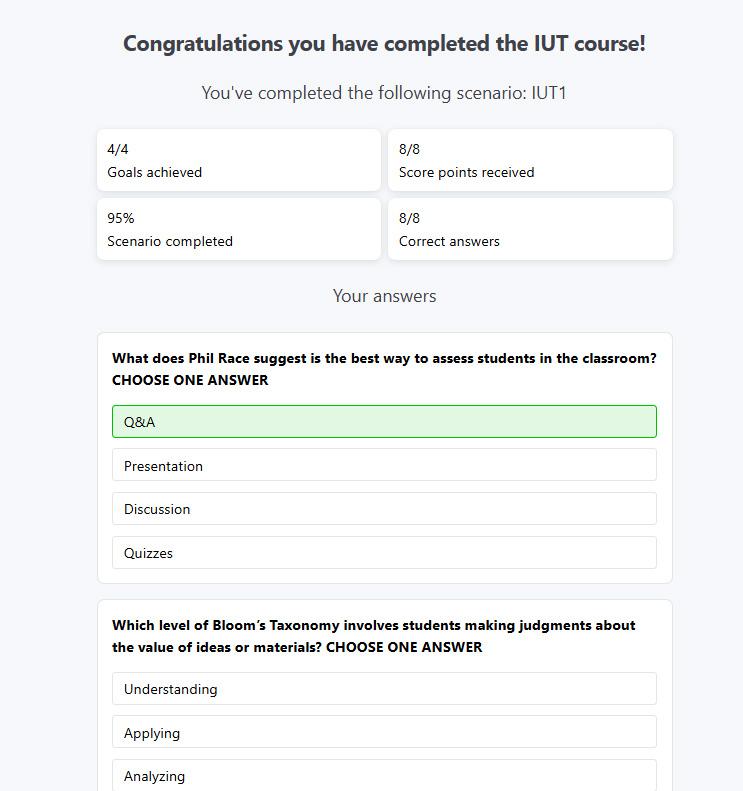Click the completed scenario IUT1 subtitle
This screenshot has width=743, height=791.
coord(384,93)
